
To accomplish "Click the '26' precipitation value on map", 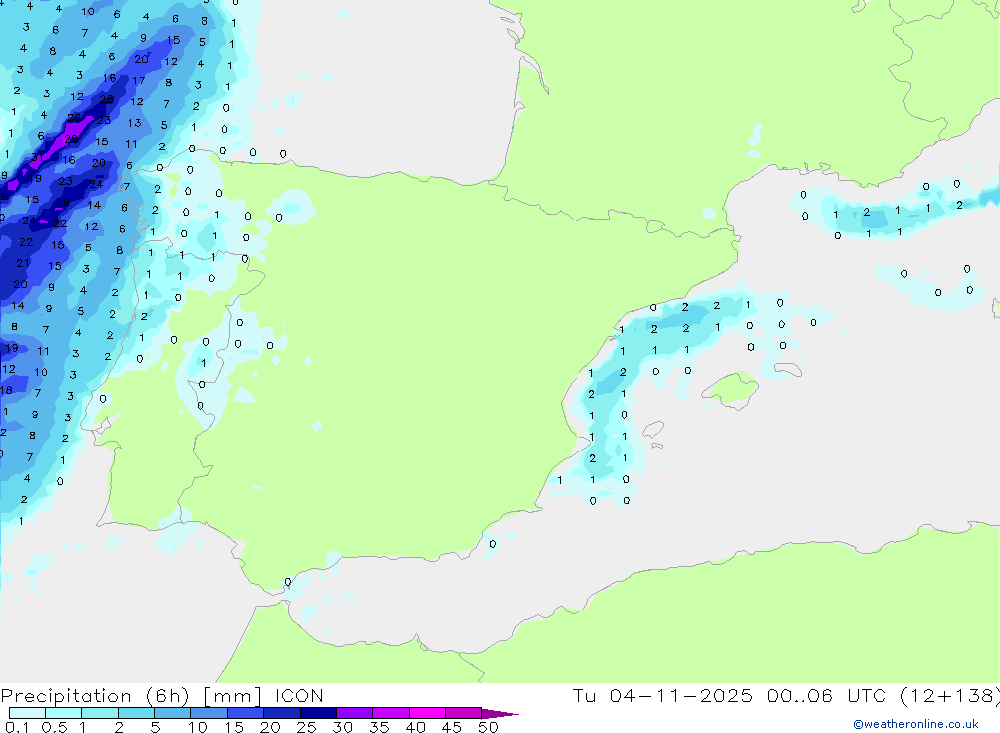I will [74, 118].
